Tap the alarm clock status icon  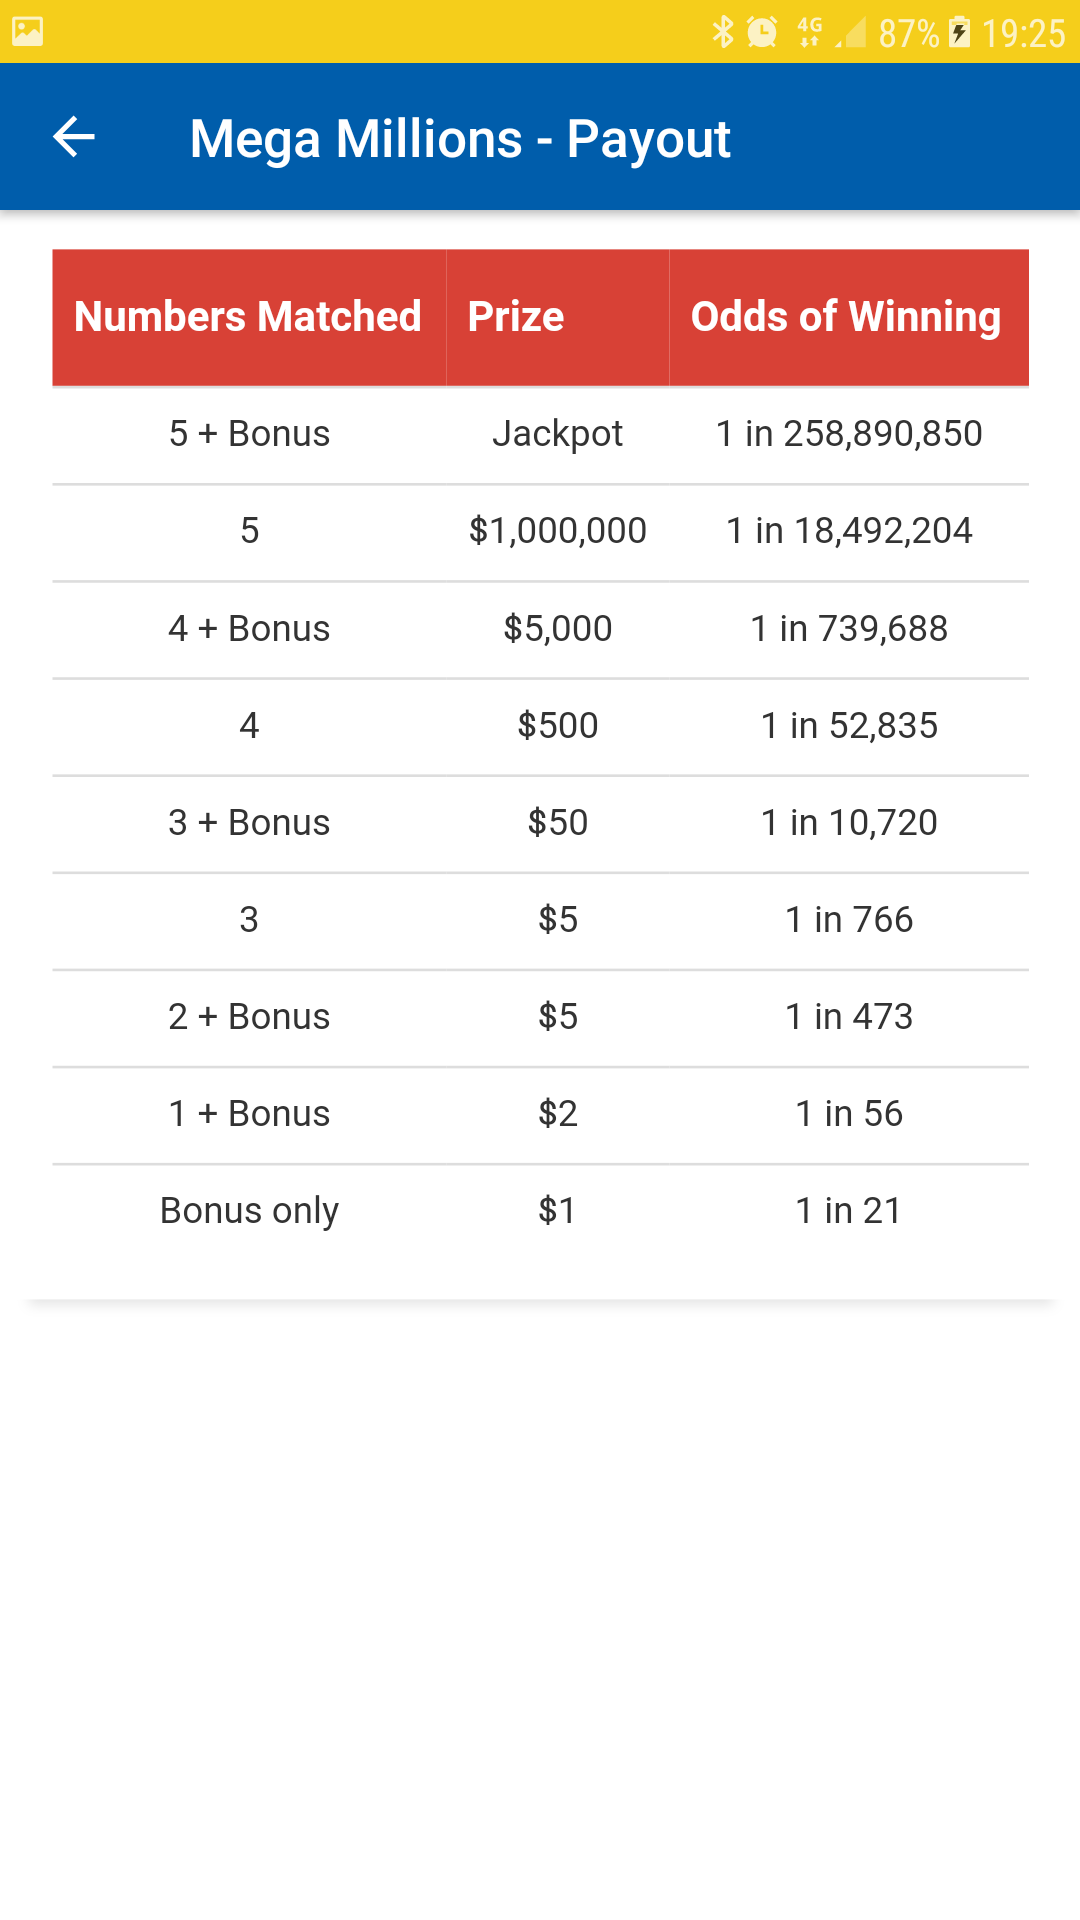[x=763, y=32]
